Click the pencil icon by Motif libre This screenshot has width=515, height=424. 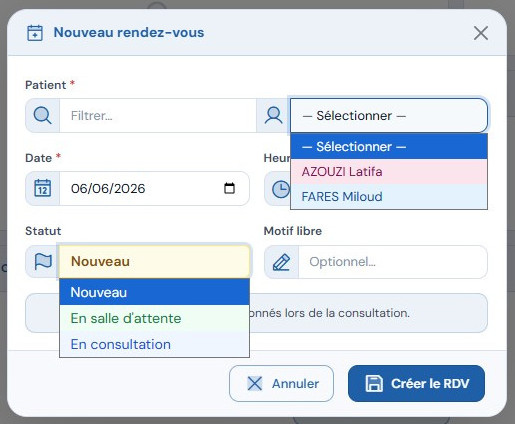click(x=281, y=262)
